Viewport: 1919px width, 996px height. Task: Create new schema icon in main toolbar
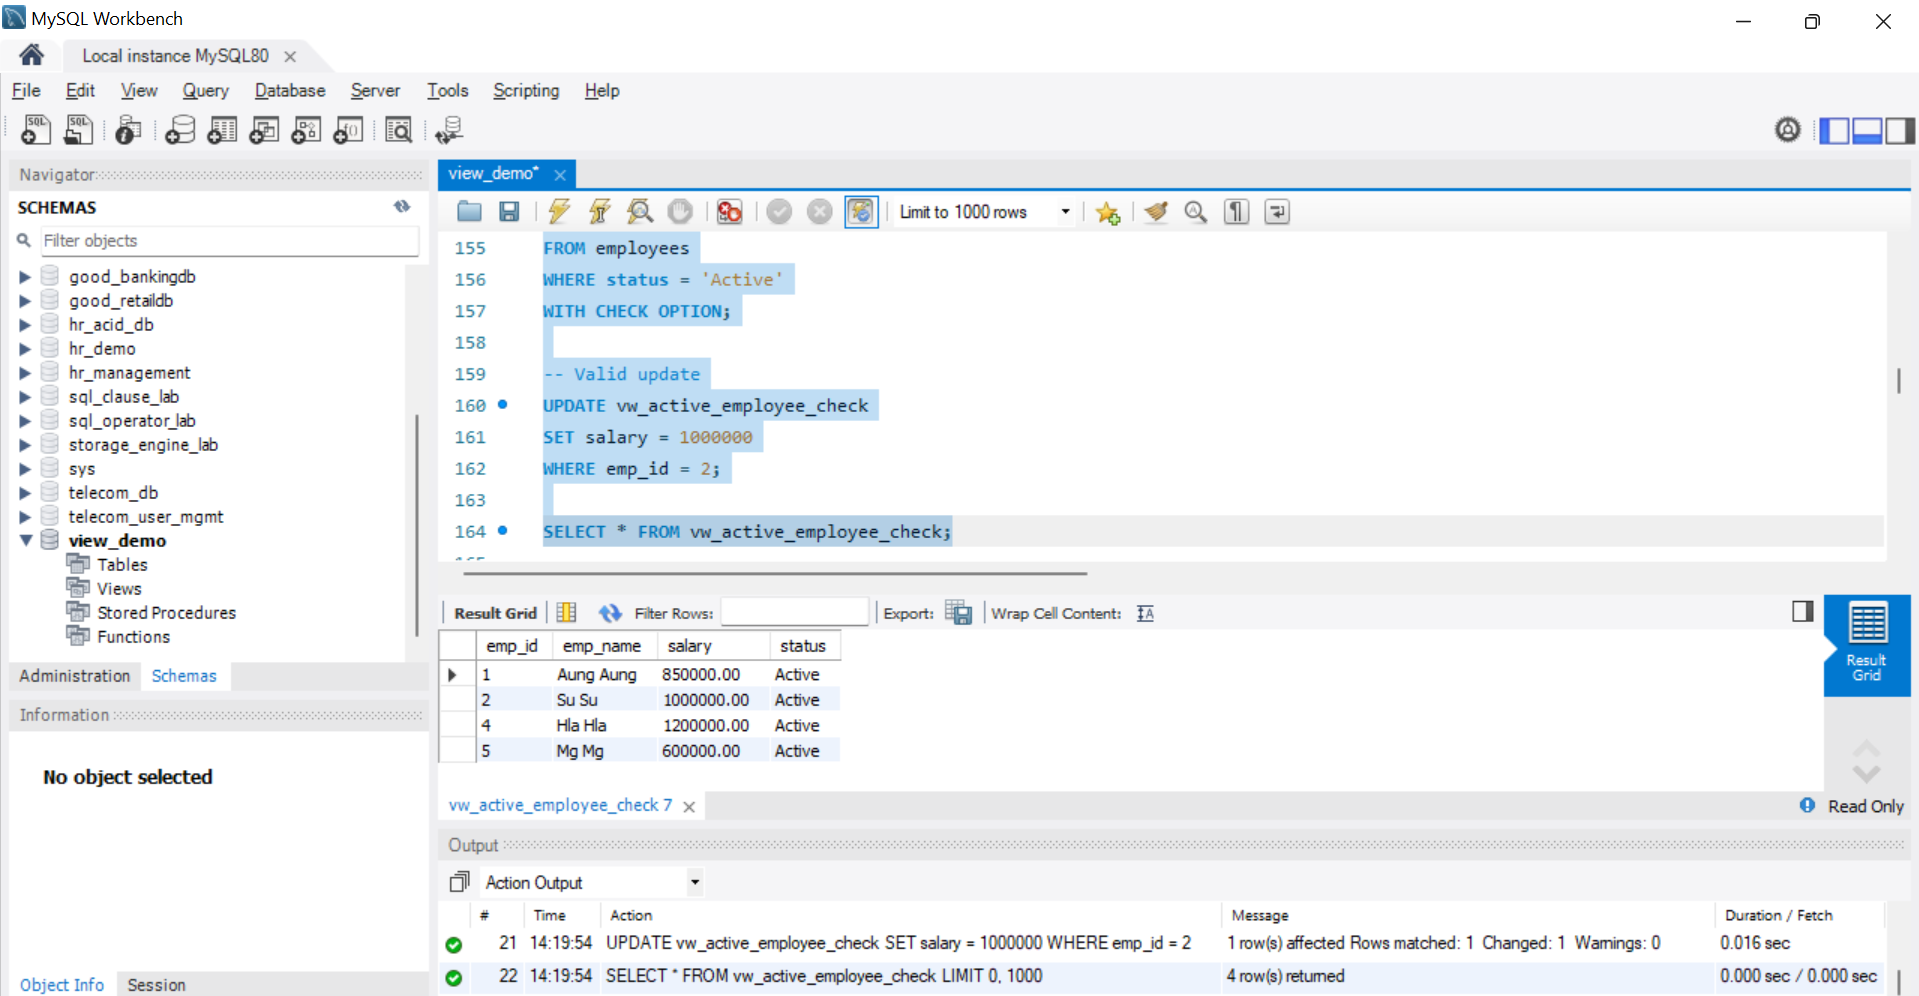click(x=180, y=130)
